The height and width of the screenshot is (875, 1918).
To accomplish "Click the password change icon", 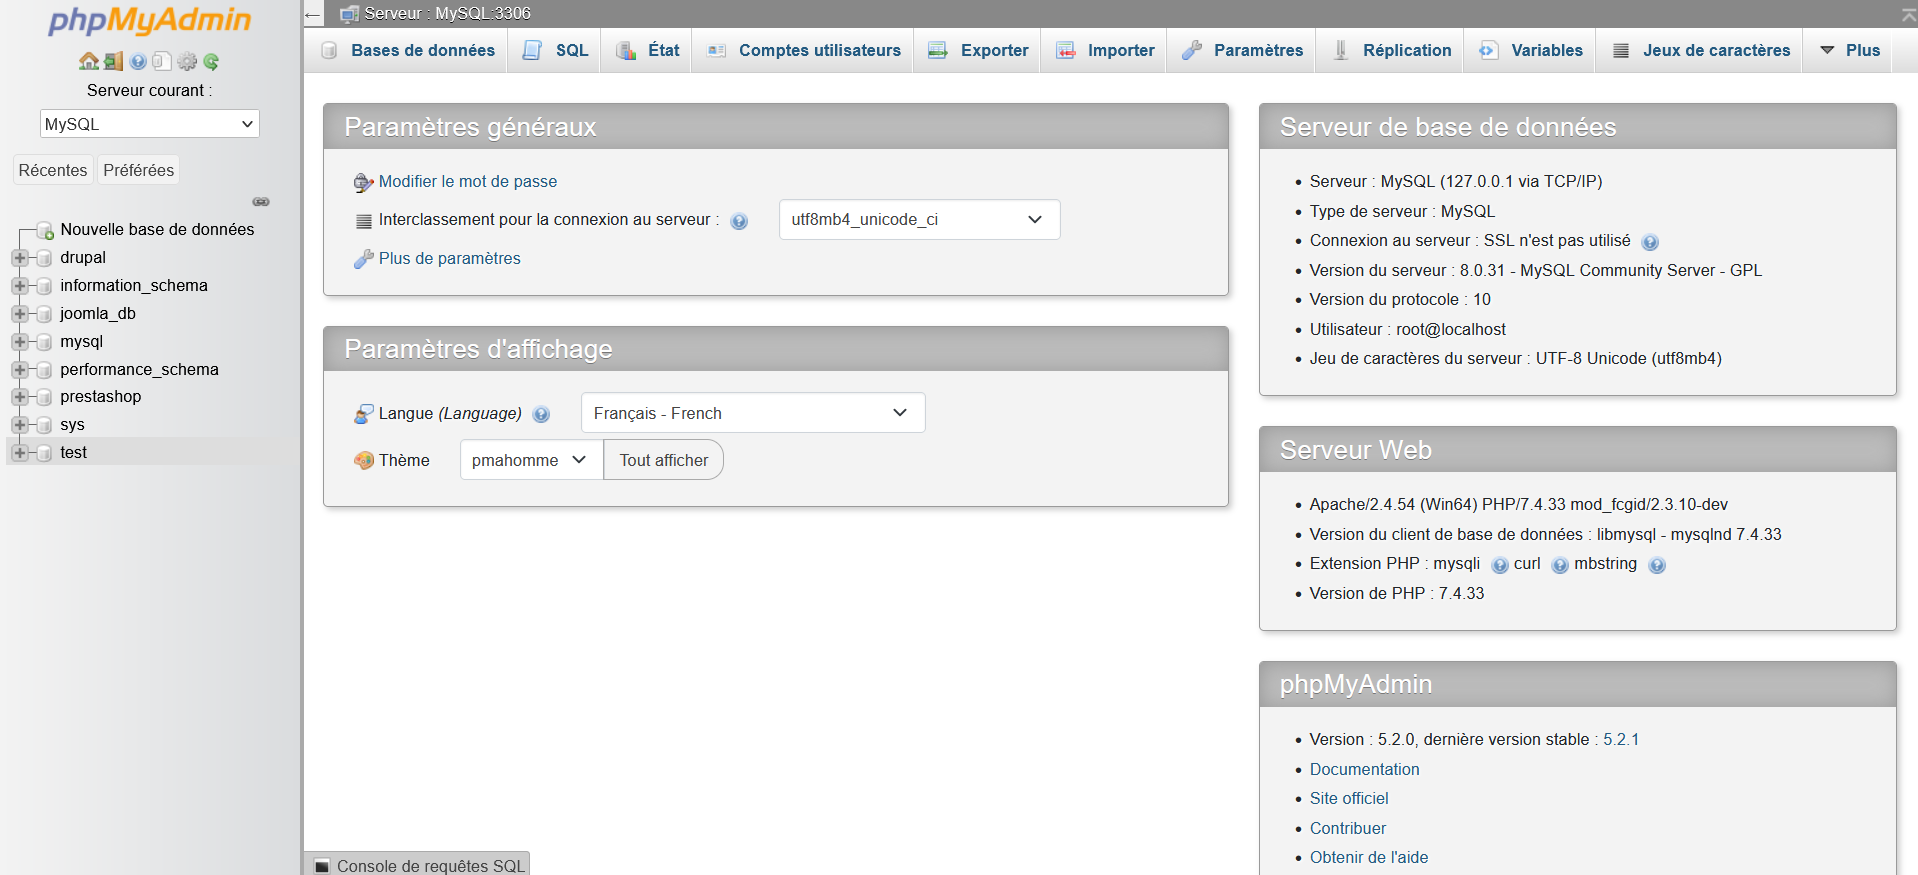I will pos(364,182).
